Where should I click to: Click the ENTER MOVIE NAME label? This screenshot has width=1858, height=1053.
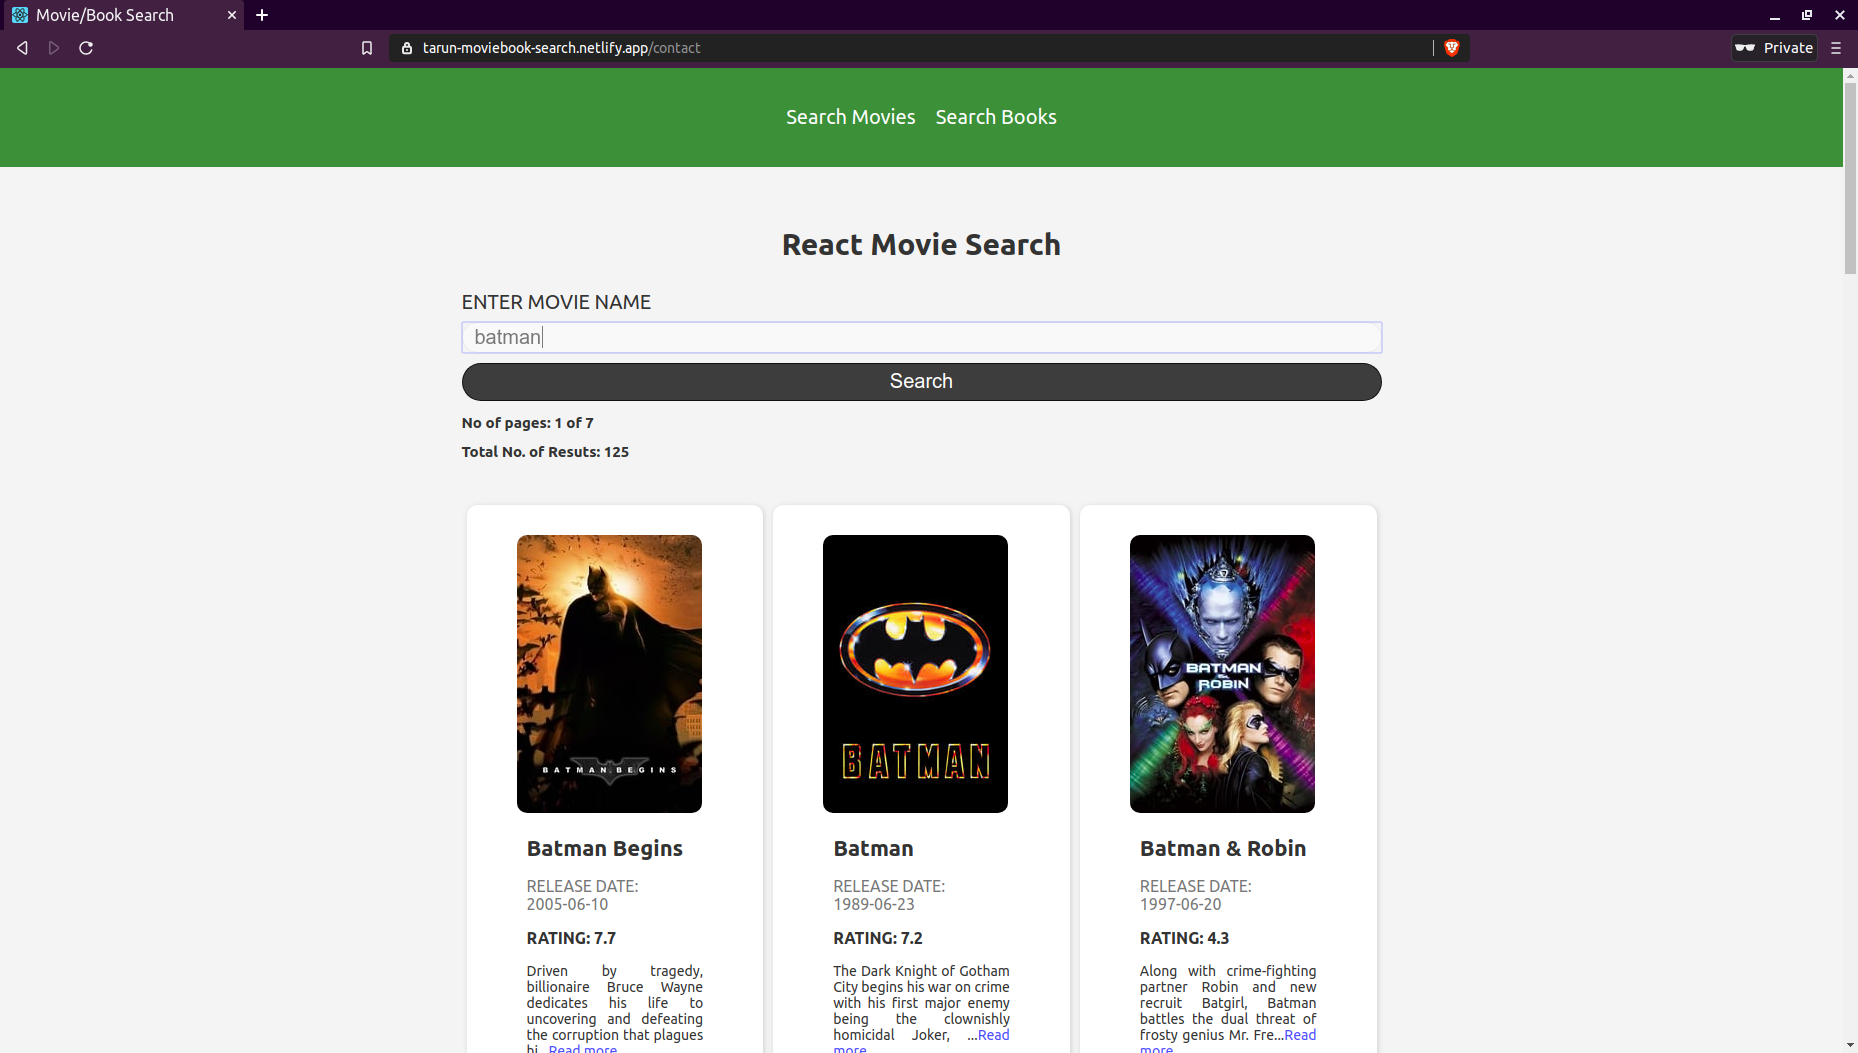pyautogui.click(x=556, y=302)
